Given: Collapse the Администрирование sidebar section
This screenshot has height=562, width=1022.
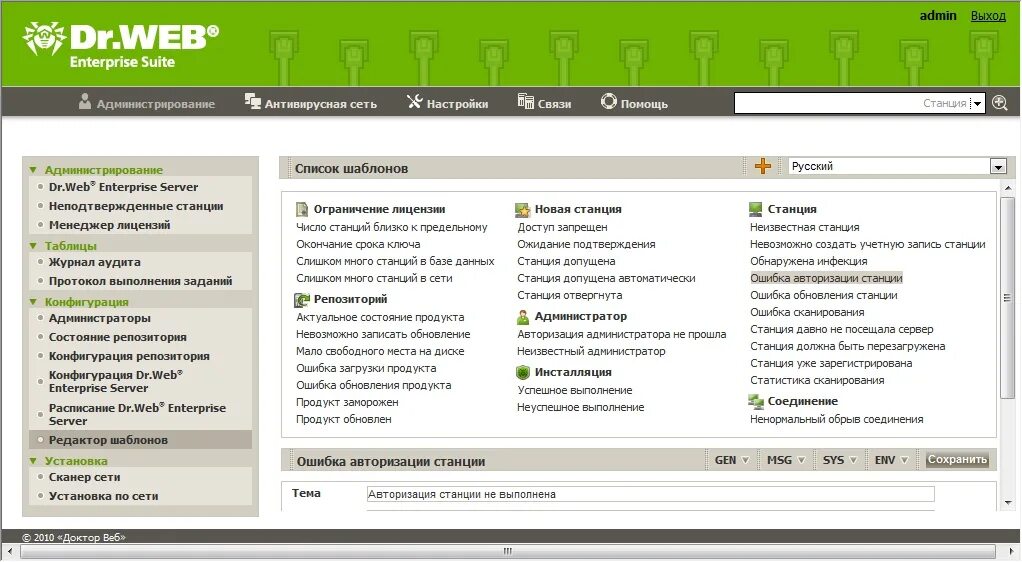Looking at the screenshot, I should click(x=33, y=170).
